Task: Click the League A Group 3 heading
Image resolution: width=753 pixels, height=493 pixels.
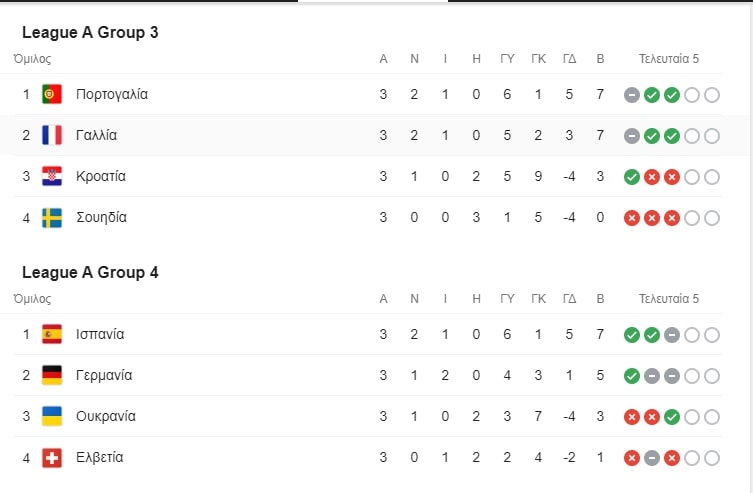Action: (90, 32)
